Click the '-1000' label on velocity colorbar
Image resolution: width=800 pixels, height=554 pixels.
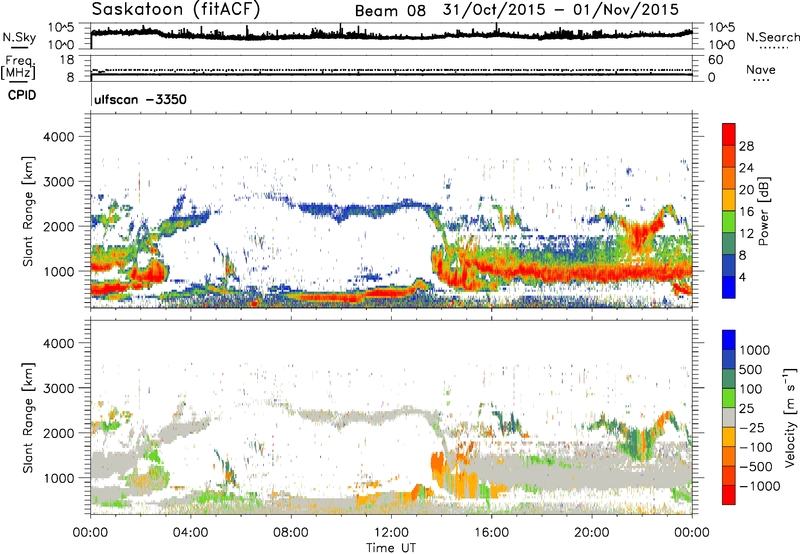759,486
